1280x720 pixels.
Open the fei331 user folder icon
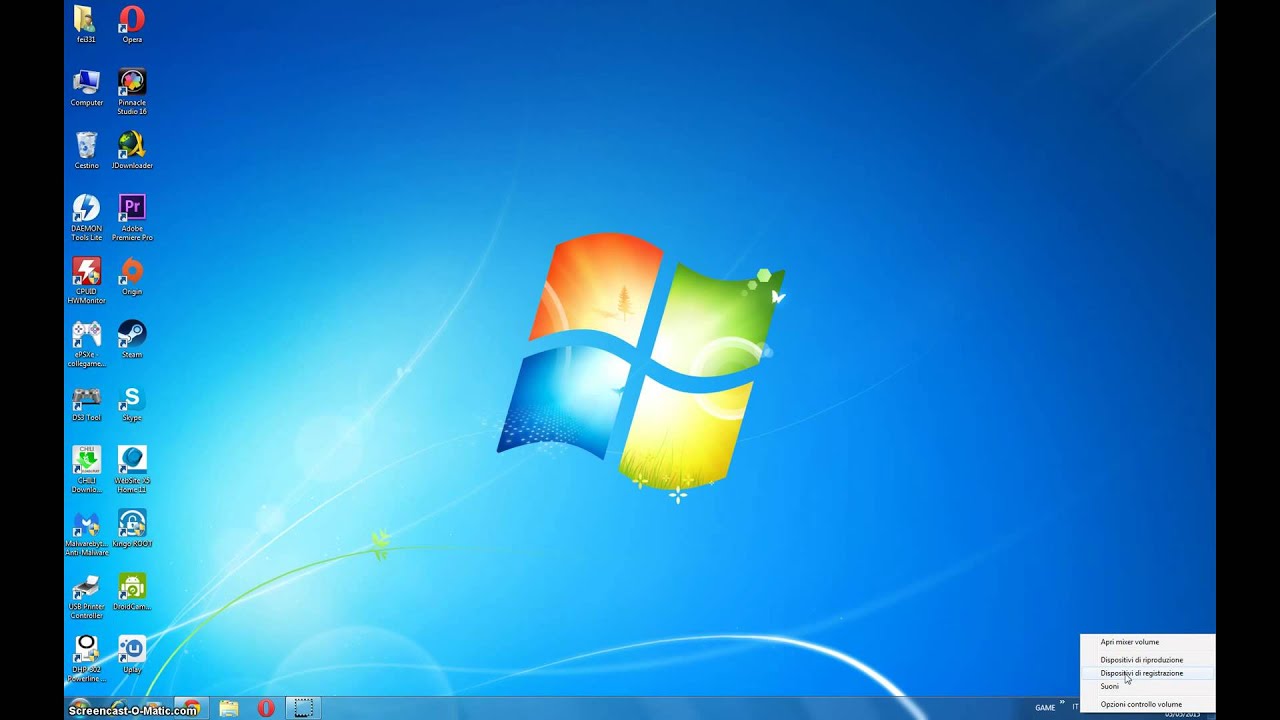click(x=86, y=24)
